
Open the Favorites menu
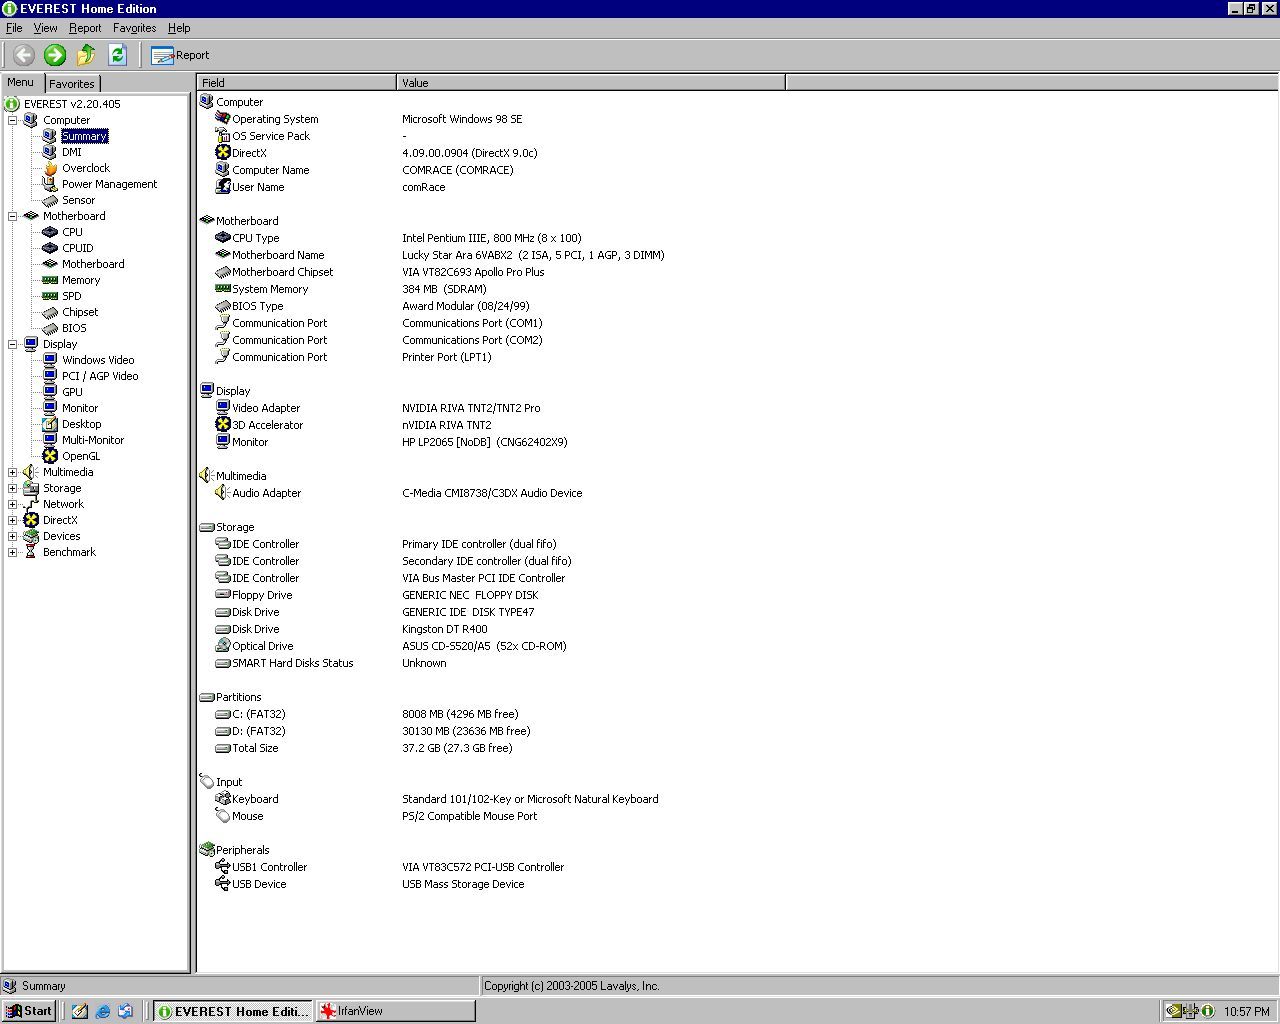click(x=134, y=28)
